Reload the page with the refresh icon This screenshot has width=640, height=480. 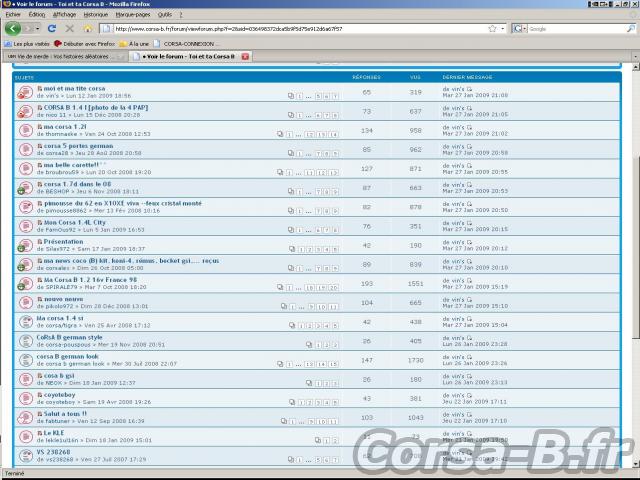tap(52, 29)
